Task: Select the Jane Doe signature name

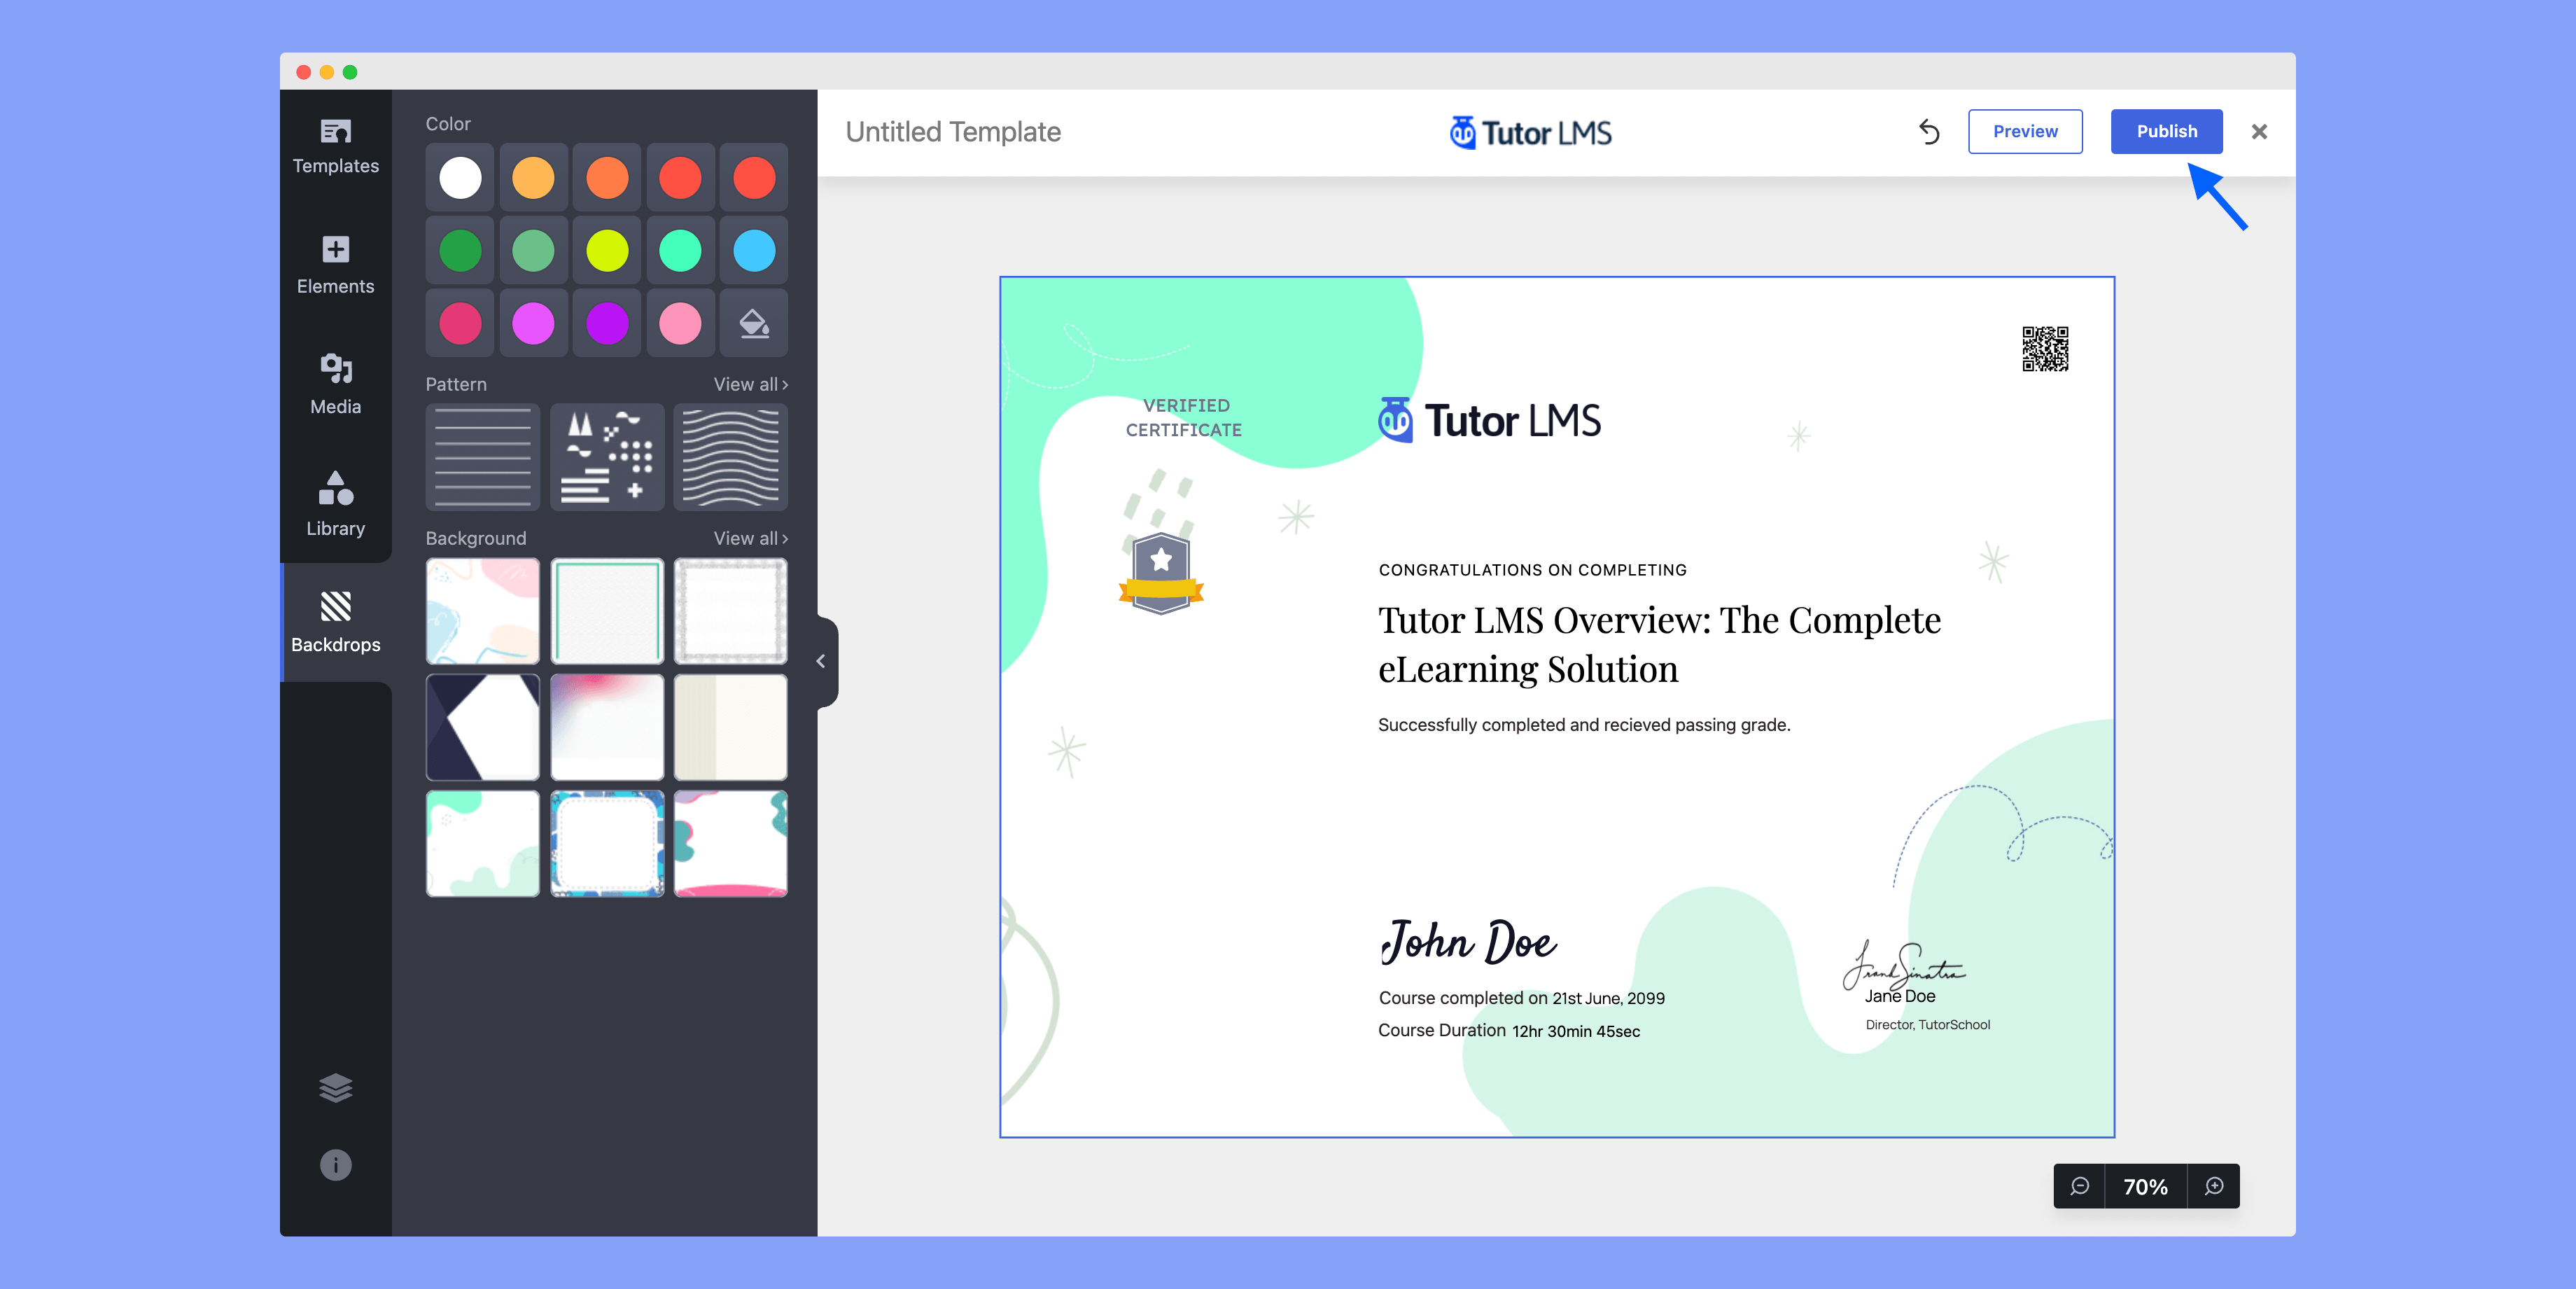Action: 1900,996
